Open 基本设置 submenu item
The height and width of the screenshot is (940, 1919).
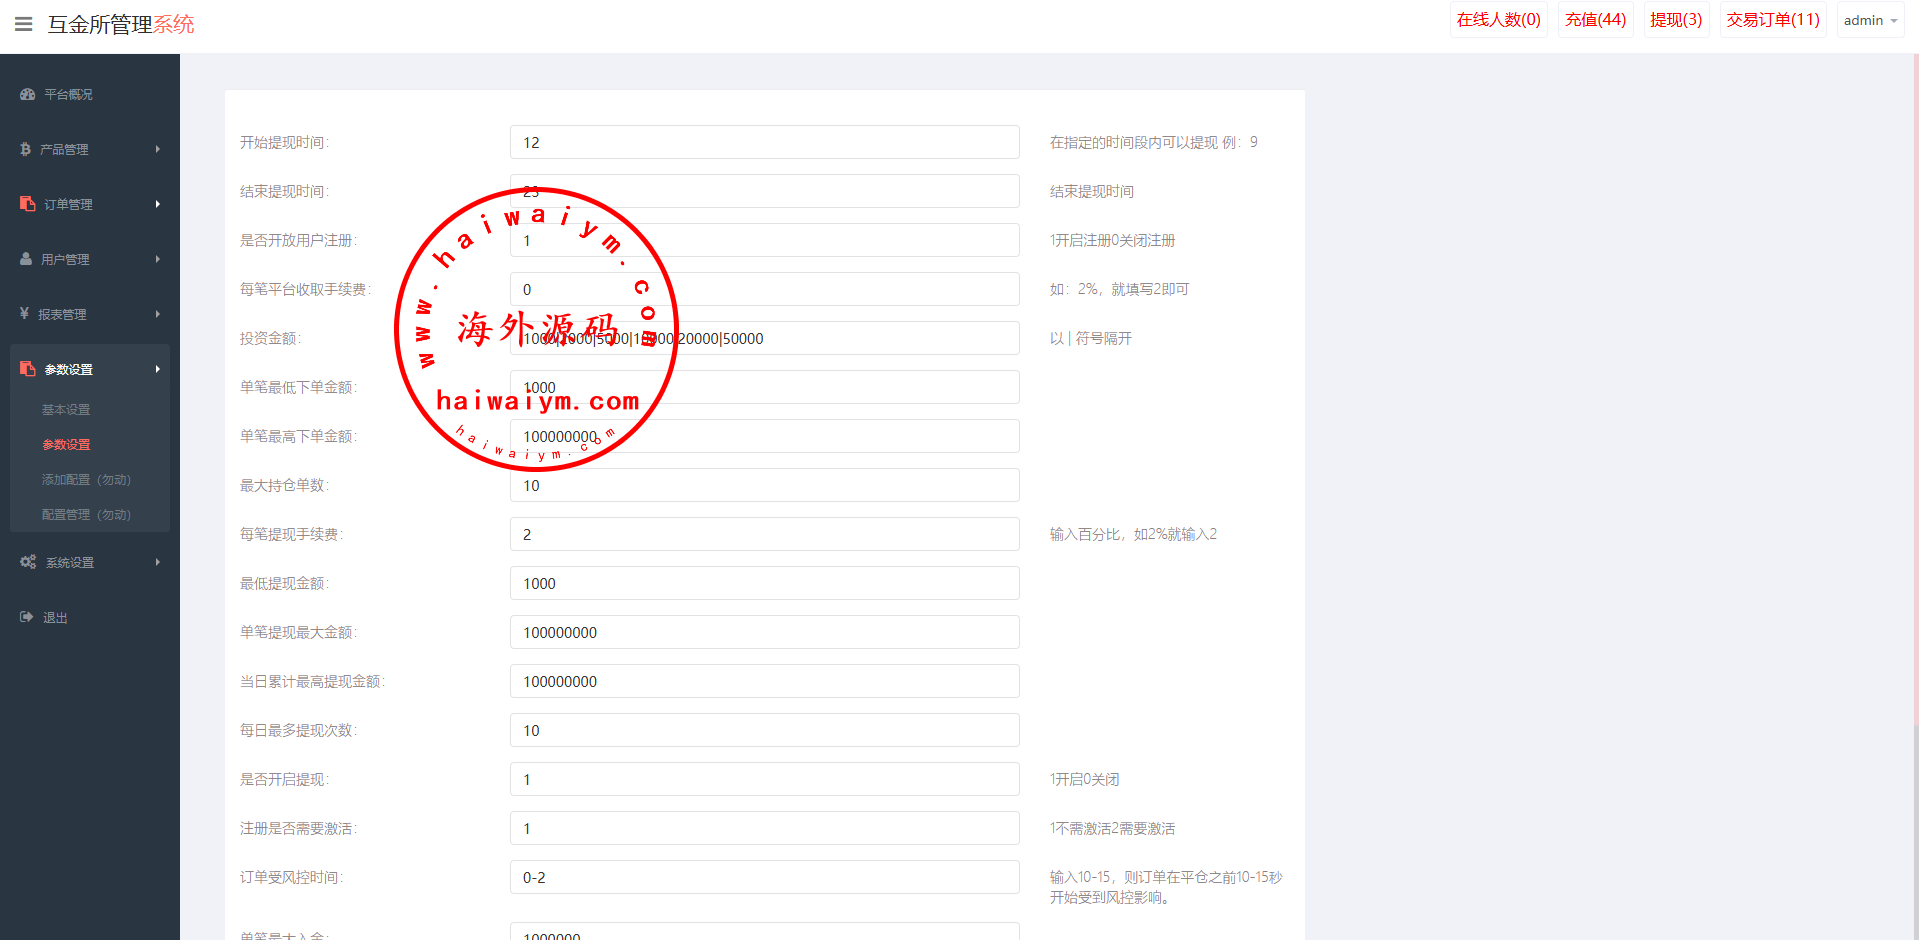pyautogui.click(x=66, y=410)
